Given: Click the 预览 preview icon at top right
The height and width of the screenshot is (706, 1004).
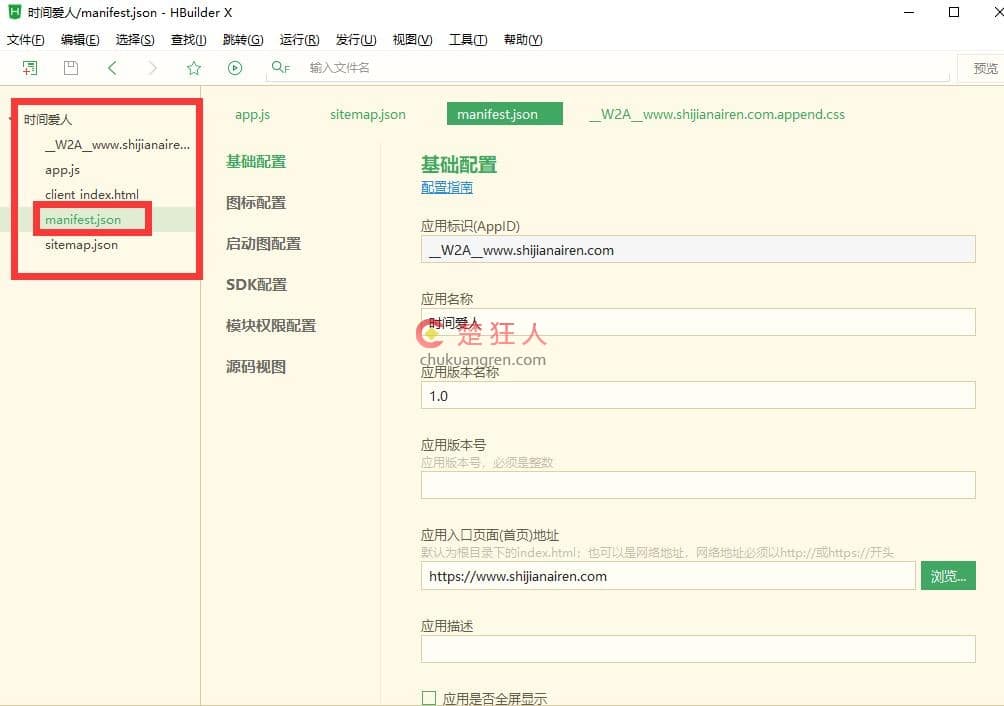Looking at the screenshot, I should point(983,68).
